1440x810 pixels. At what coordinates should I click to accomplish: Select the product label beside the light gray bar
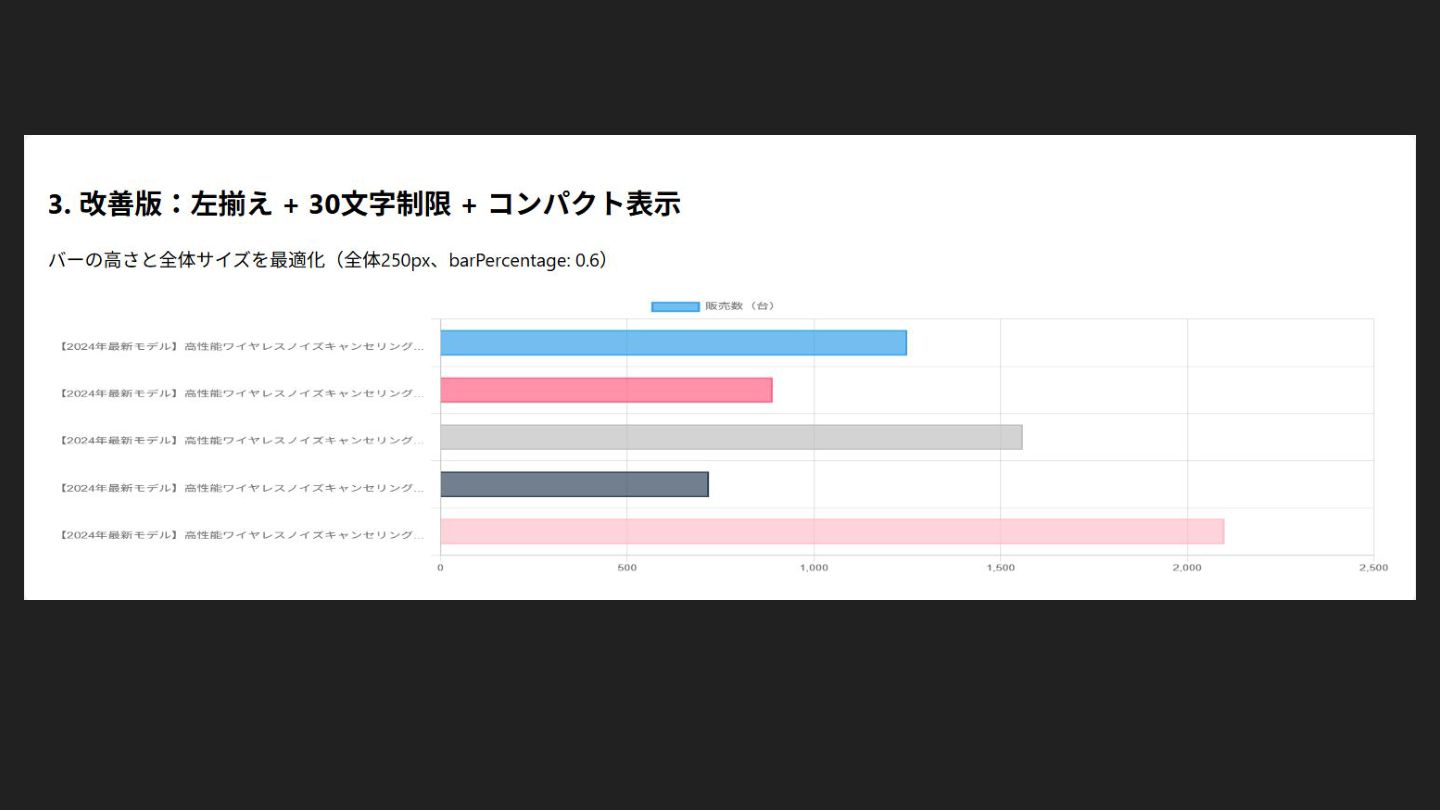pyautogui.click(x=241, y=440)
